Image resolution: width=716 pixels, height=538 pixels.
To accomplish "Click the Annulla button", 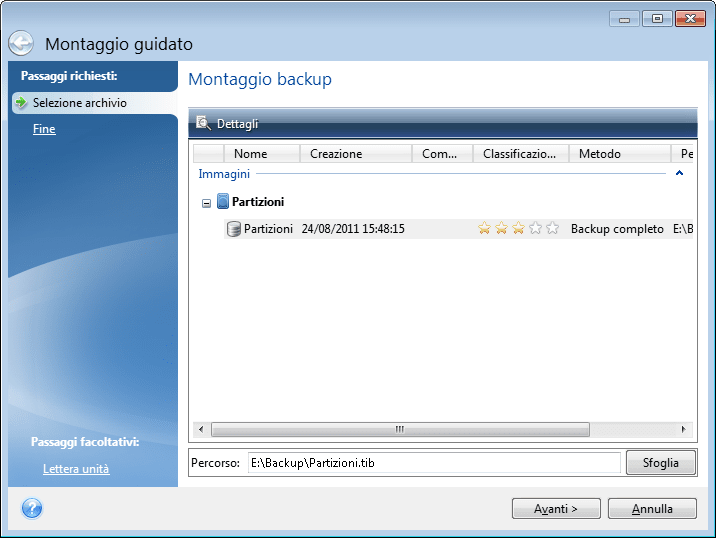I will (x=652, y=509).
